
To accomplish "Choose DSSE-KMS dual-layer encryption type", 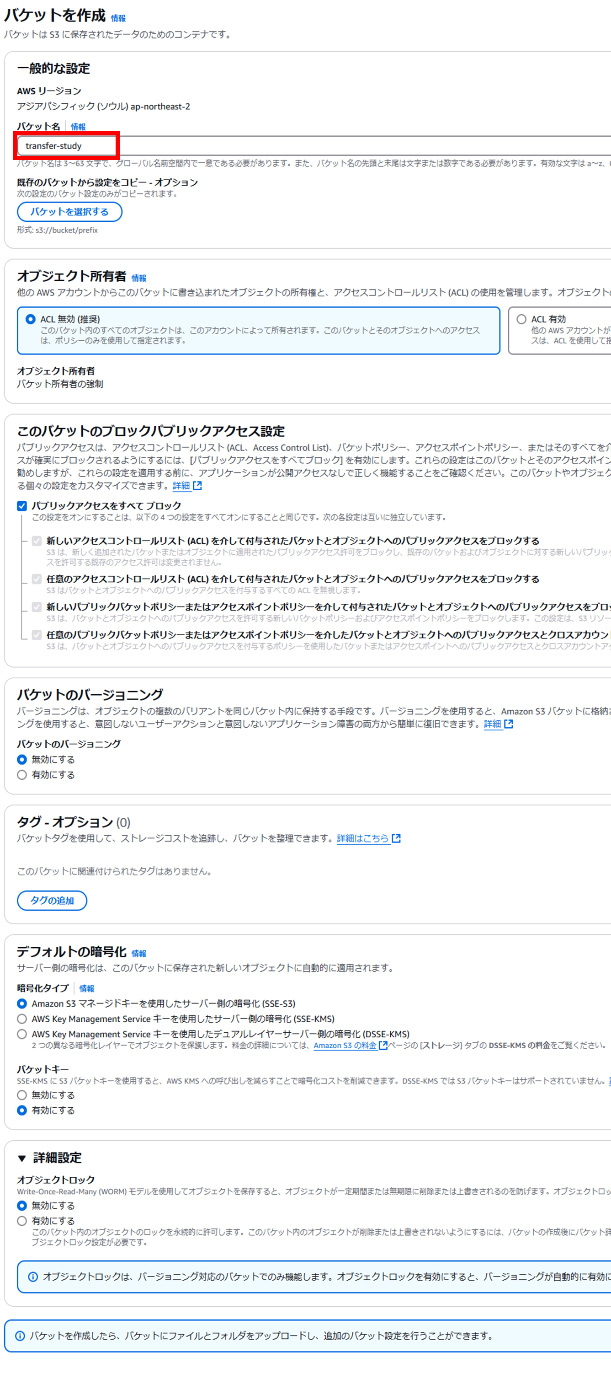I will click(22, 1034).
